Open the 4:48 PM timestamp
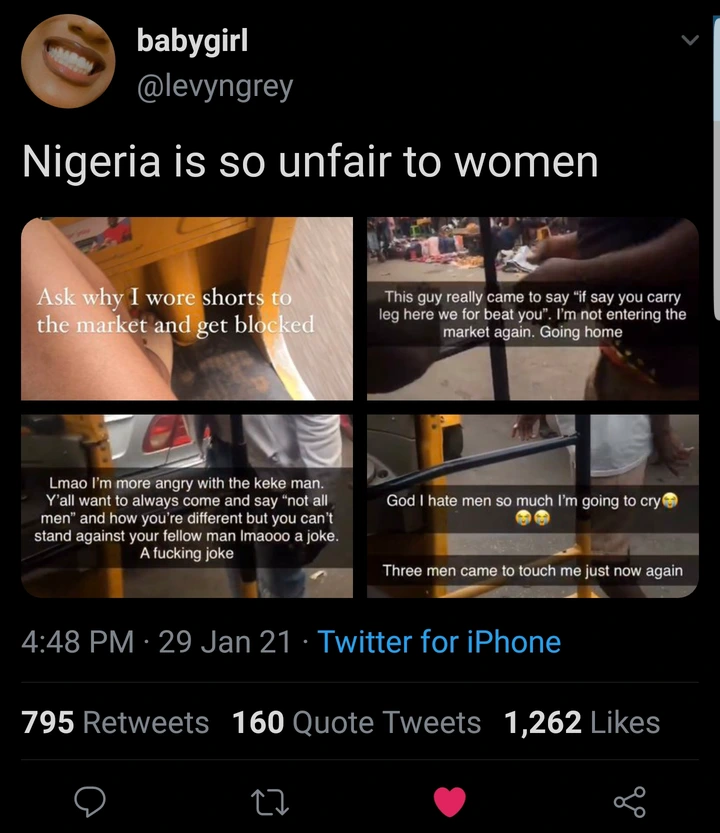 pos(78,642)
